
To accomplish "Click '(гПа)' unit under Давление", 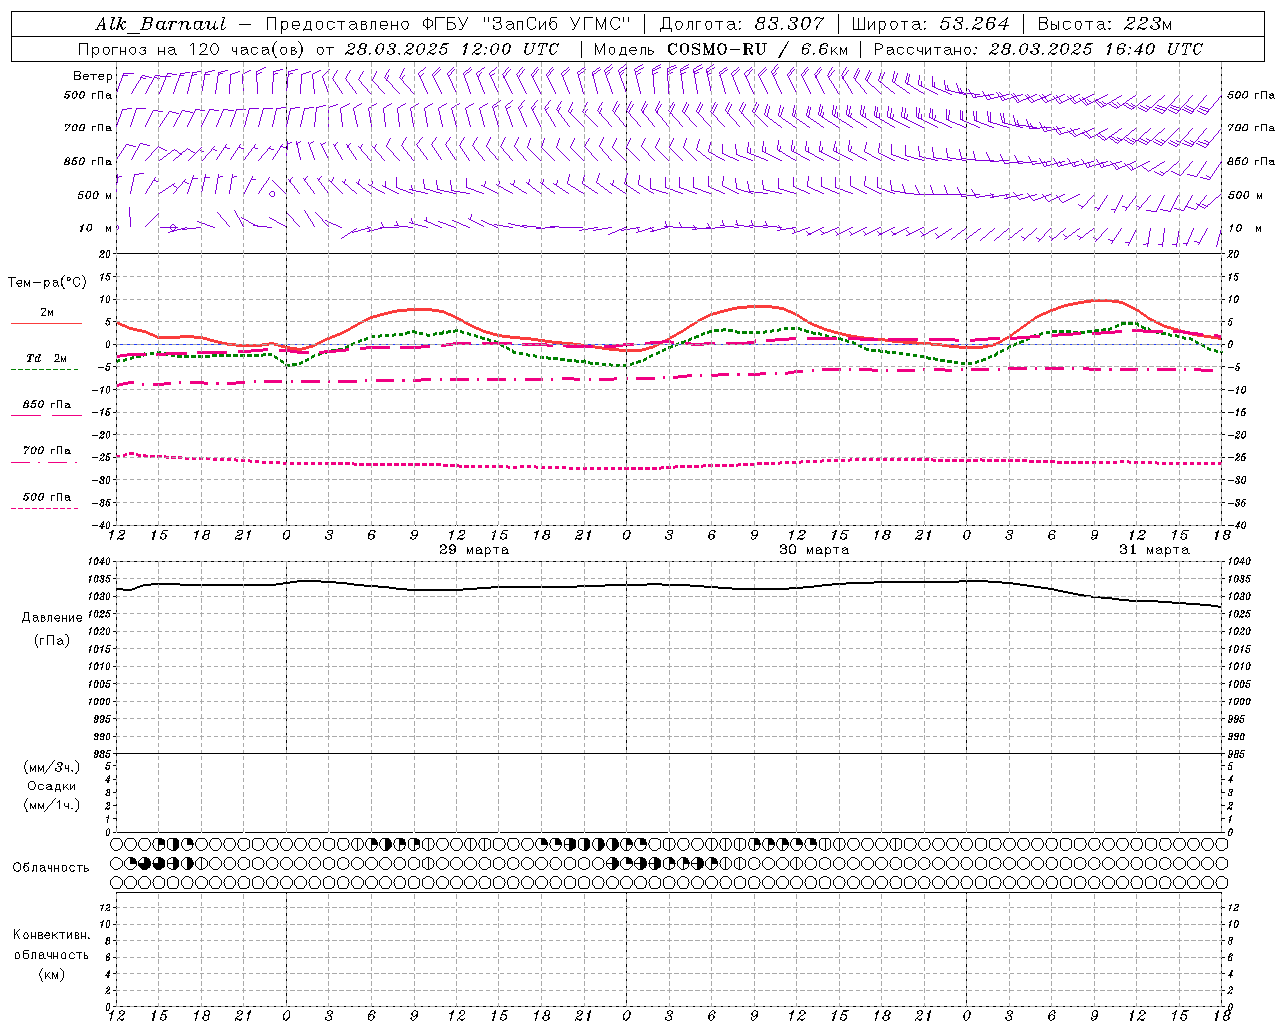I will [x=52, y=641].
